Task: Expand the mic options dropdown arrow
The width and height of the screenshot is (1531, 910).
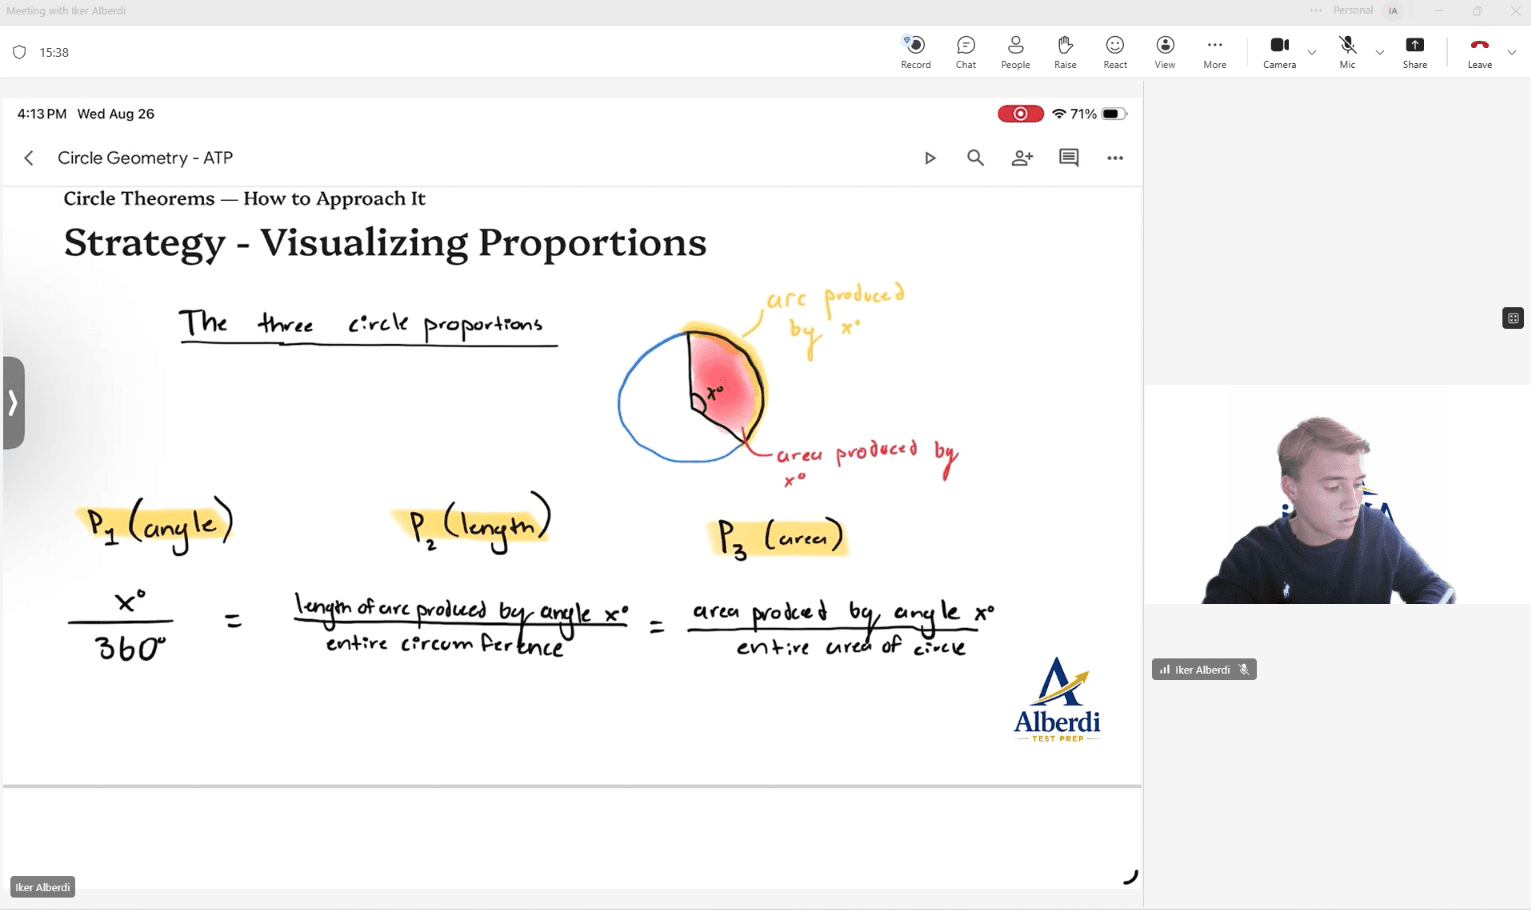Action: click(x=1380, y=52)
